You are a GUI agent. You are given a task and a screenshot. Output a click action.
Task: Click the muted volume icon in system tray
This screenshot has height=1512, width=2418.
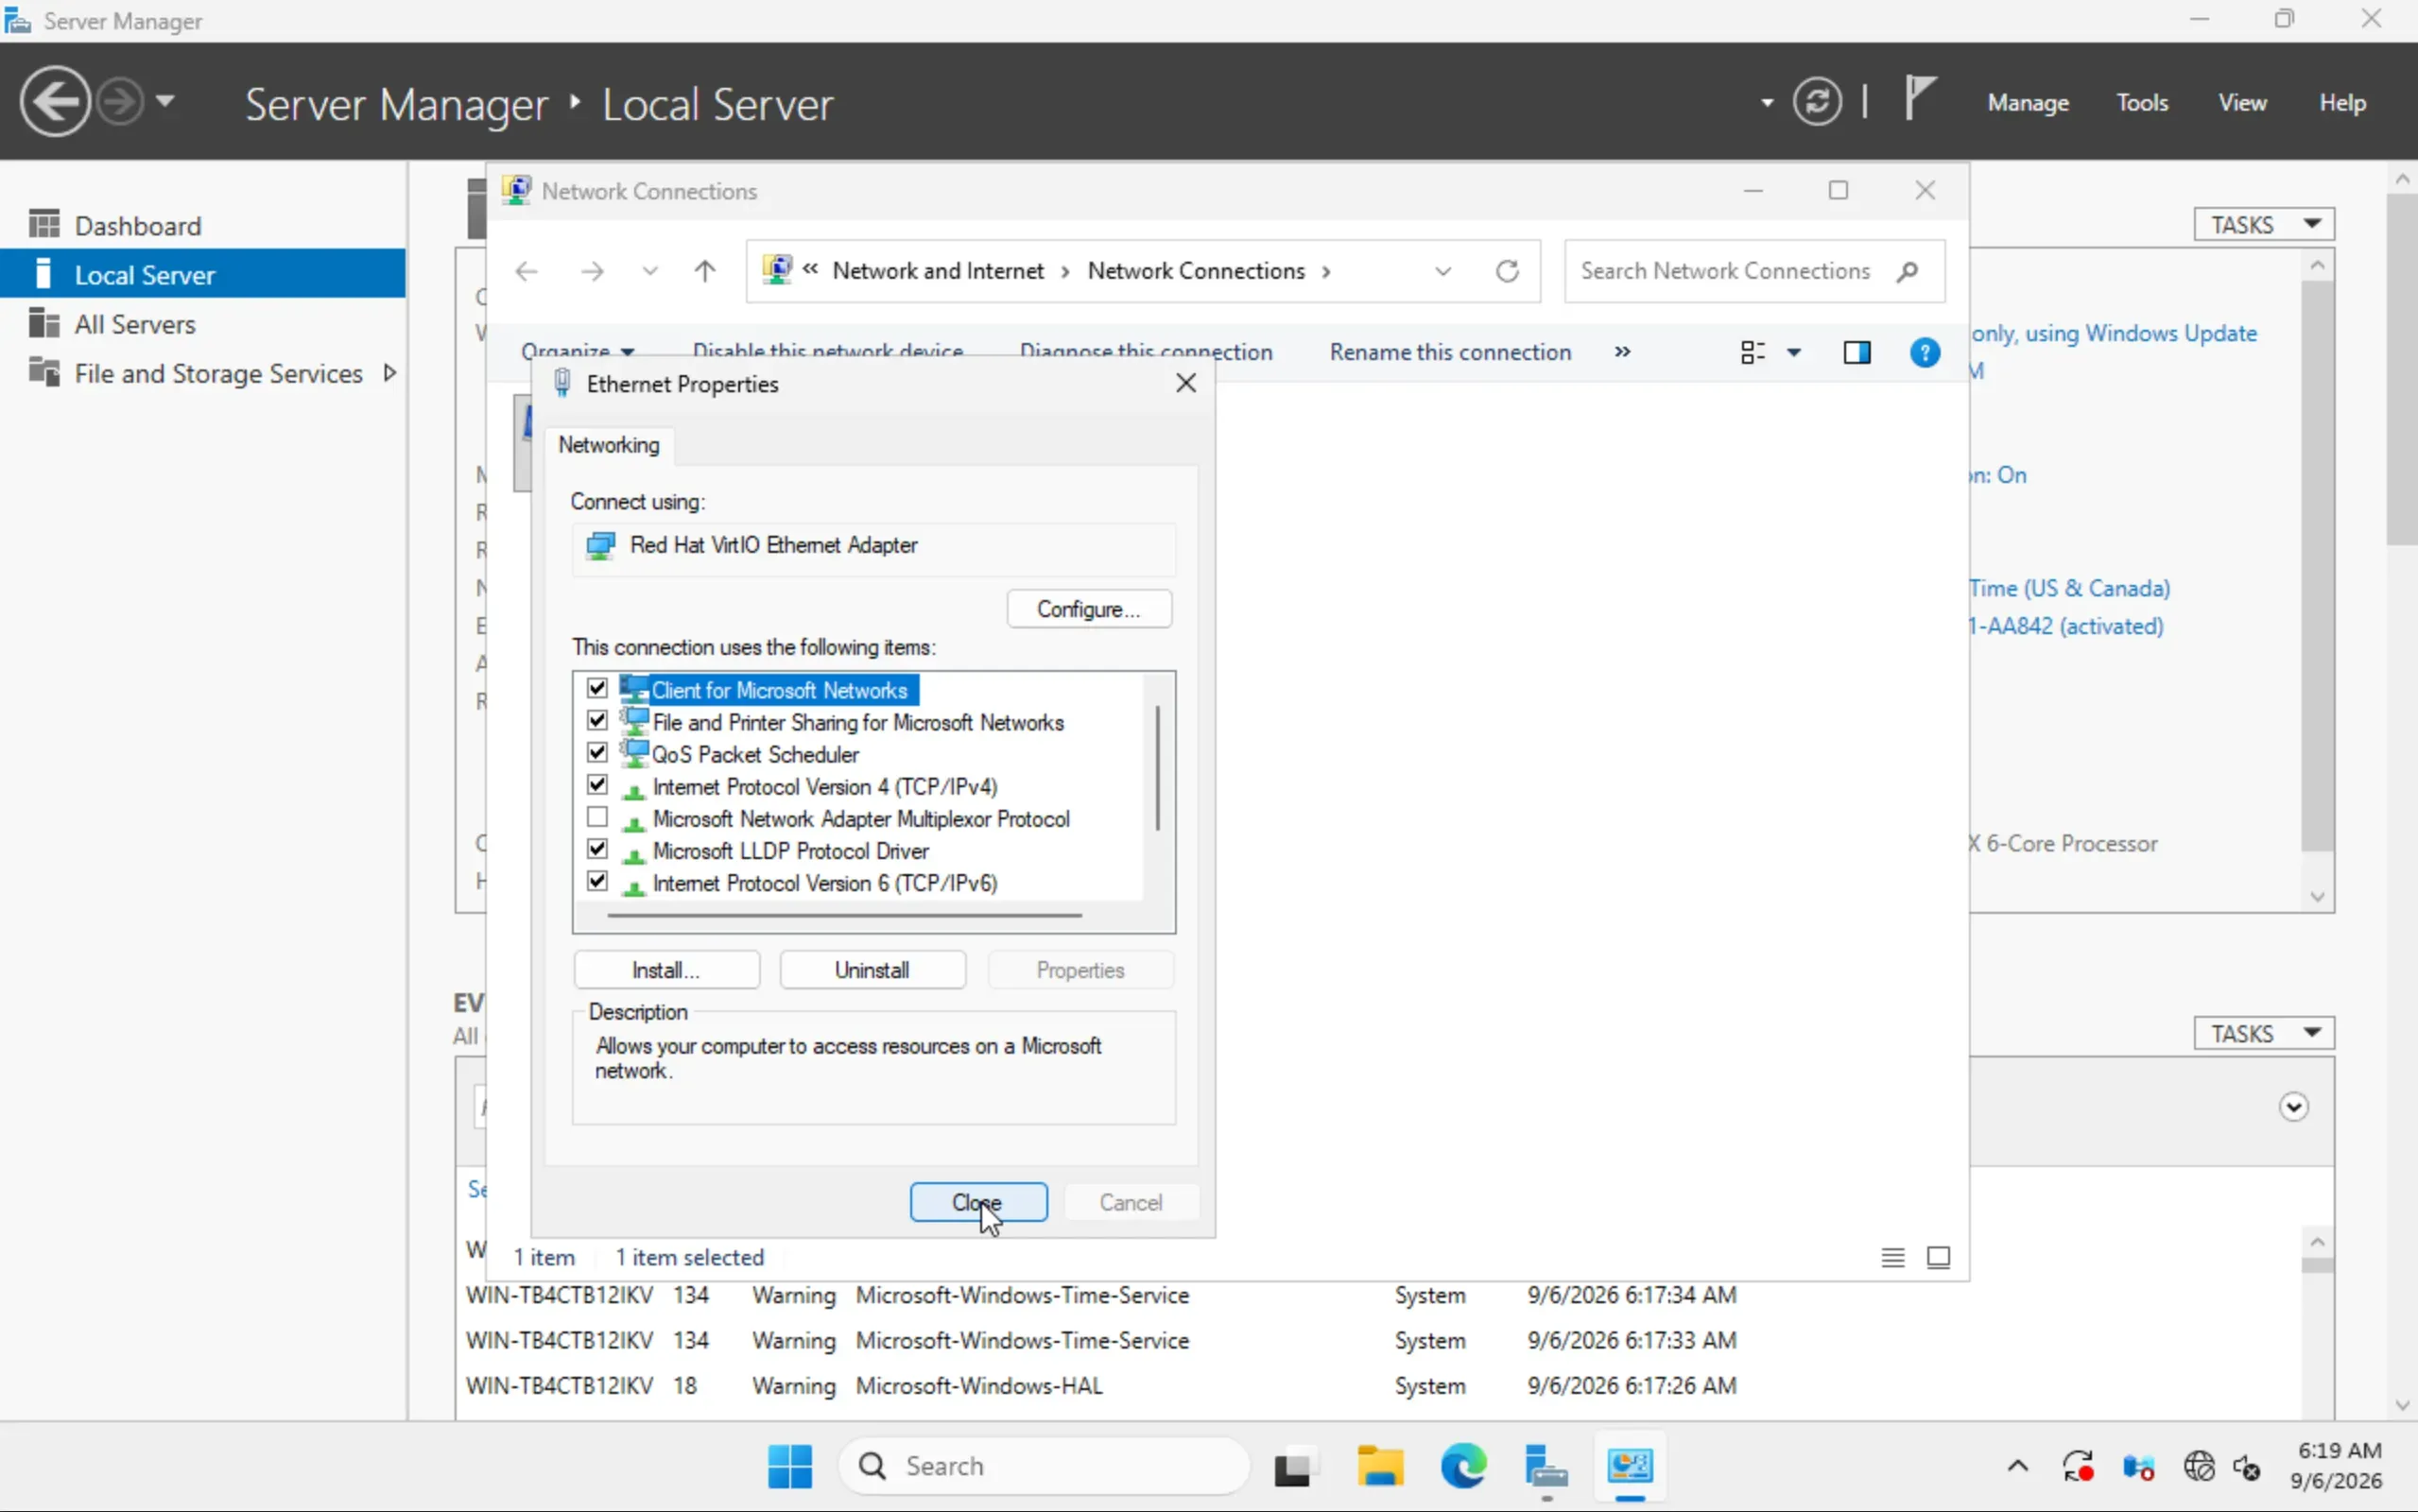click(2246, 1466)
